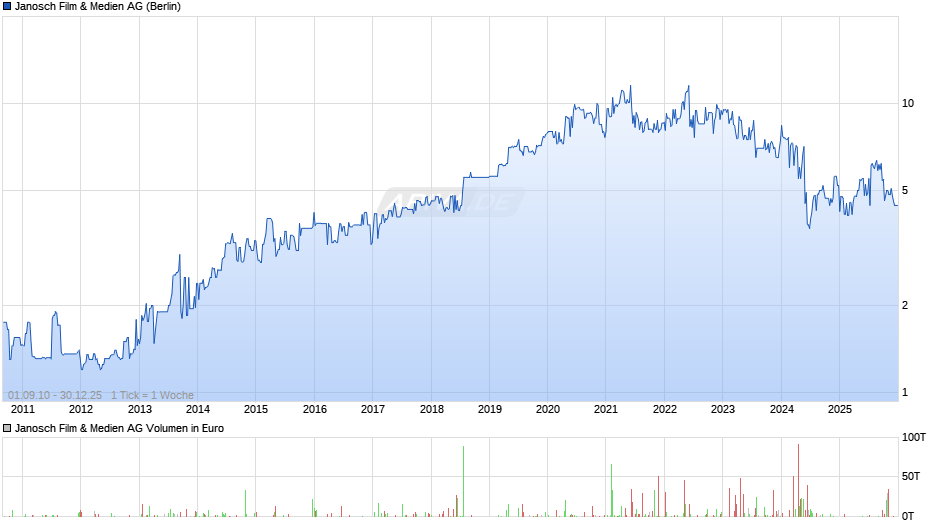Click the 2013 year label on the x-axis
Image resolution: width=940 pixels, height=526 pixels.
(x=140, y=409)
